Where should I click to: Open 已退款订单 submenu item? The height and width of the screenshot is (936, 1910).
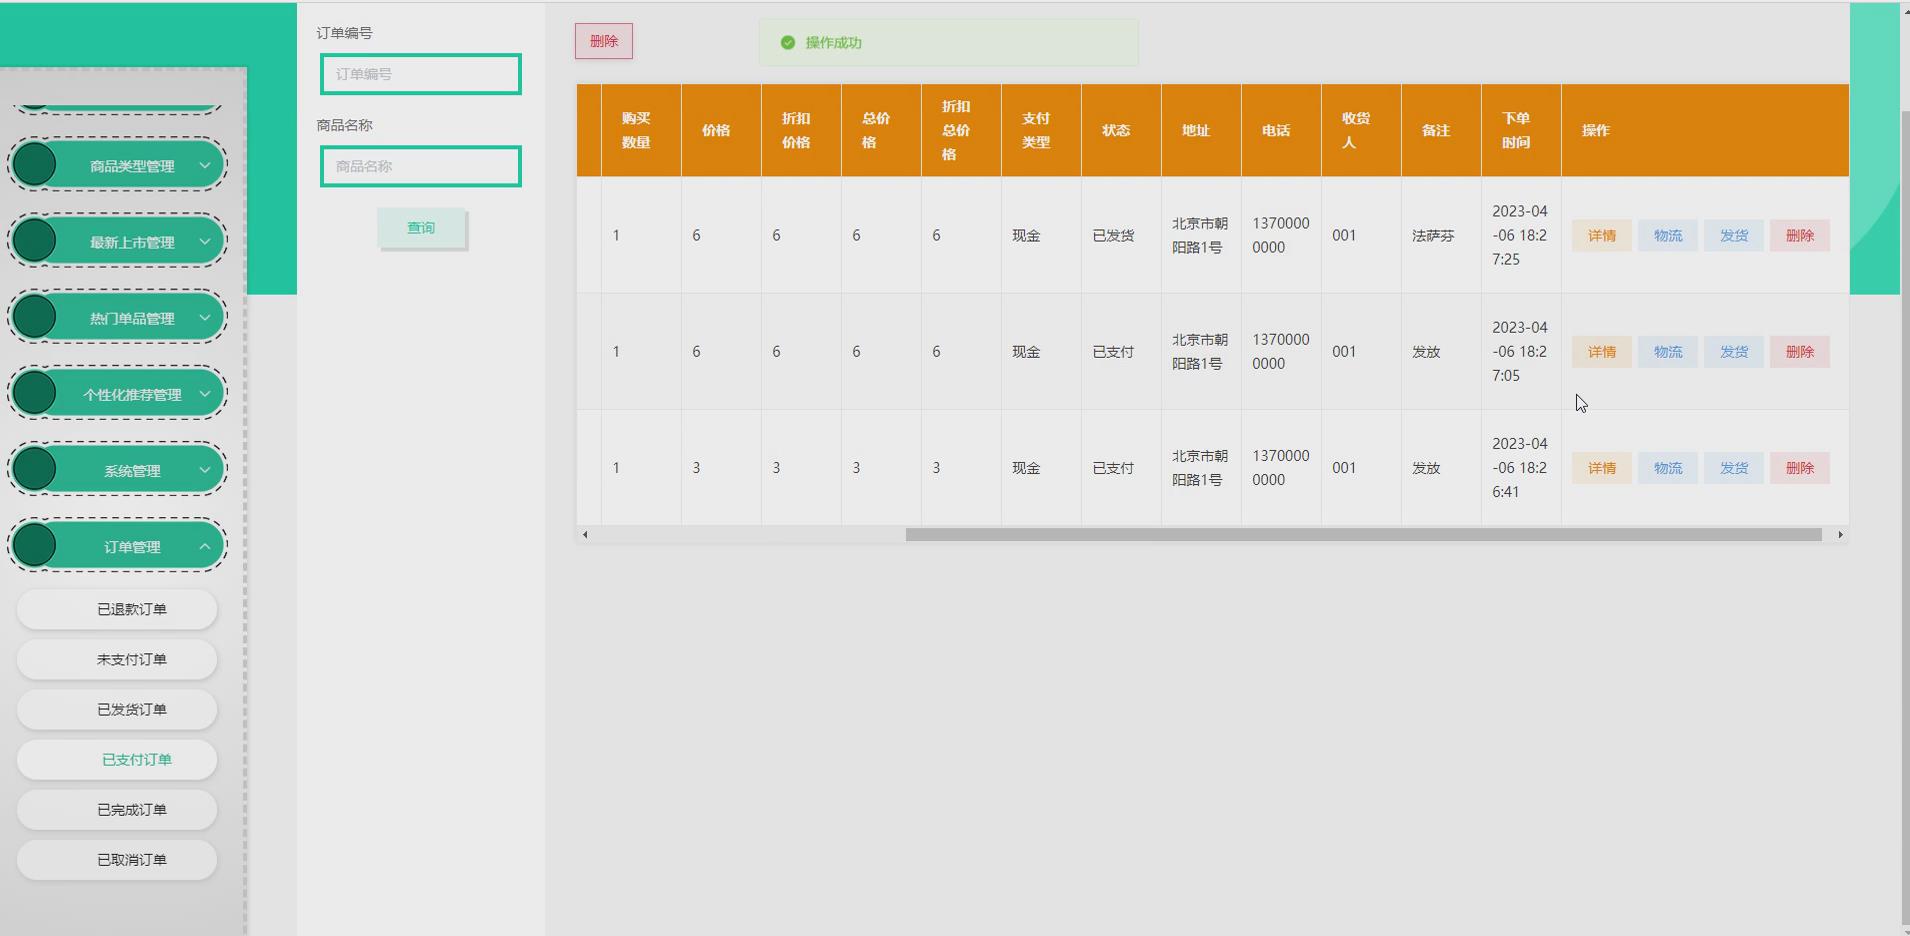[x=117, y=609]
